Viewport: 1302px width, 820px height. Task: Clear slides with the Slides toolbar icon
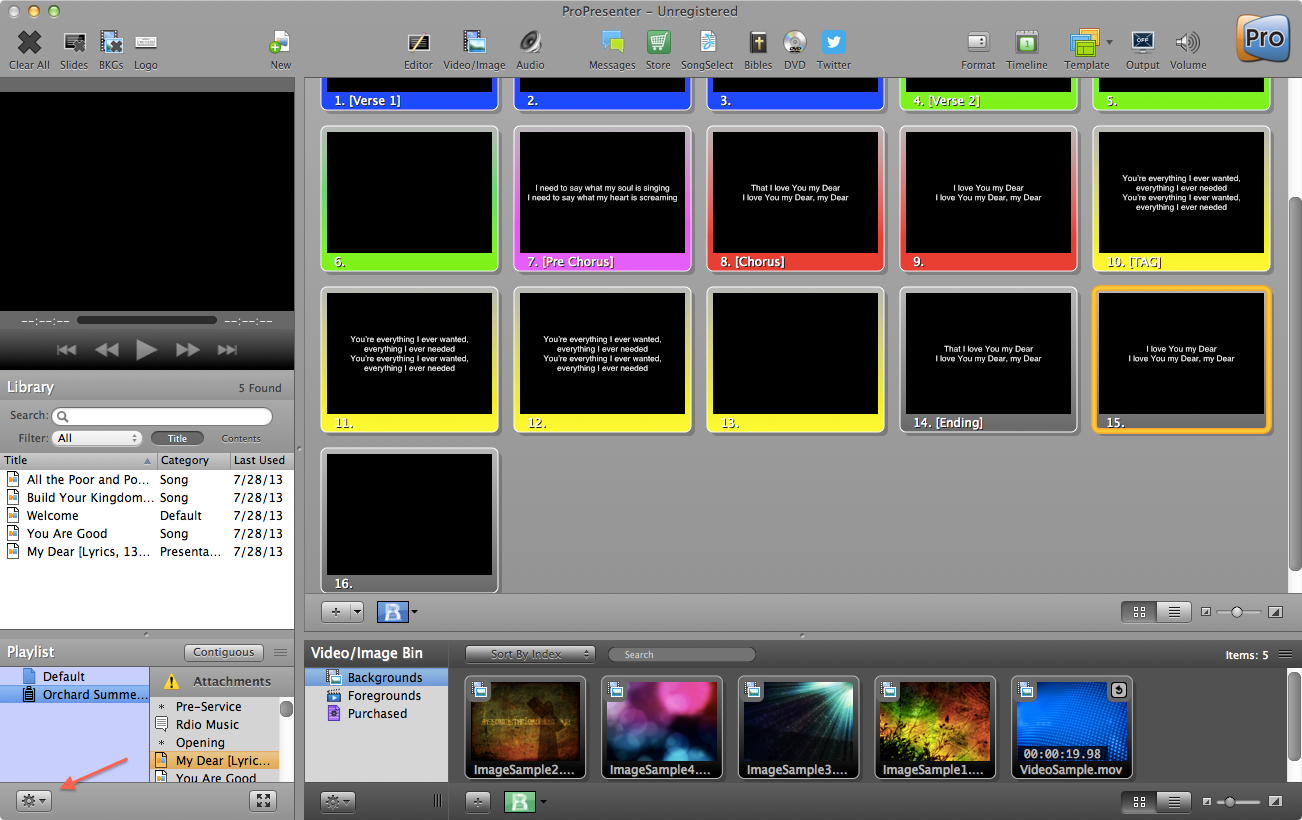click(x=74, y=42)
